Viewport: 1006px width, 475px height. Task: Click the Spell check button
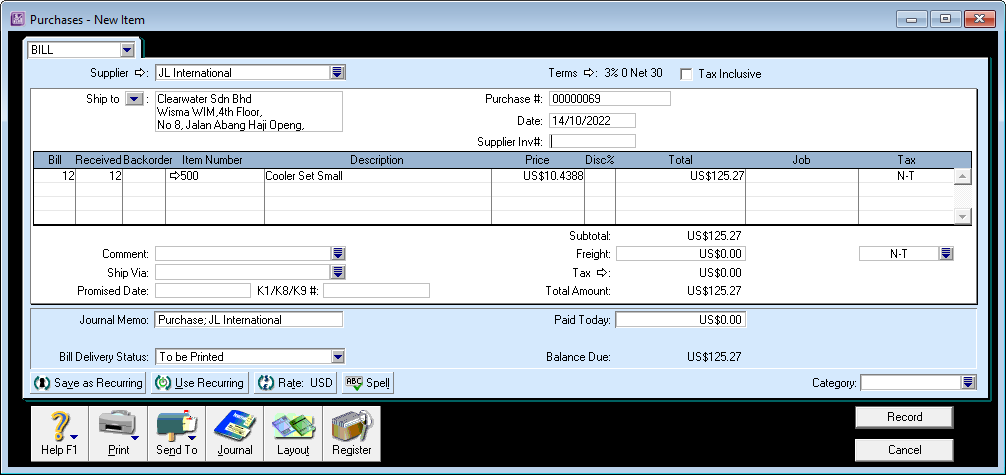coord(367,382)
